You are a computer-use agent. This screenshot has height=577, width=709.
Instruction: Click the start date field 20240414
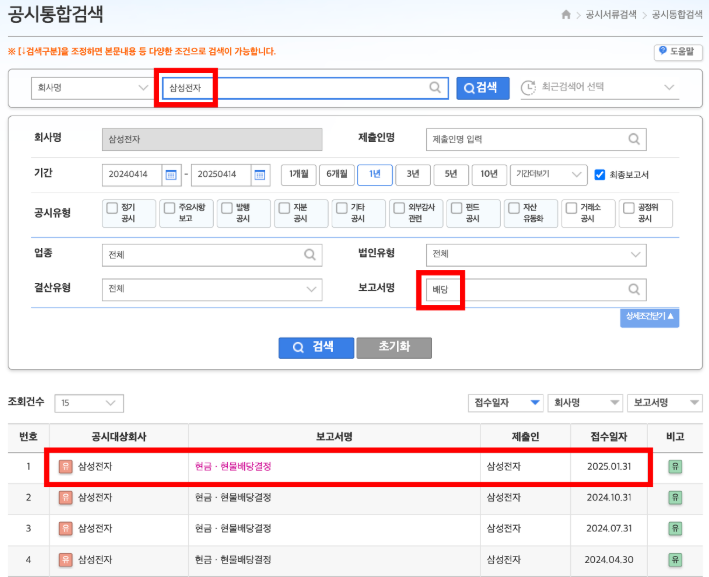[x=132, y=175]
